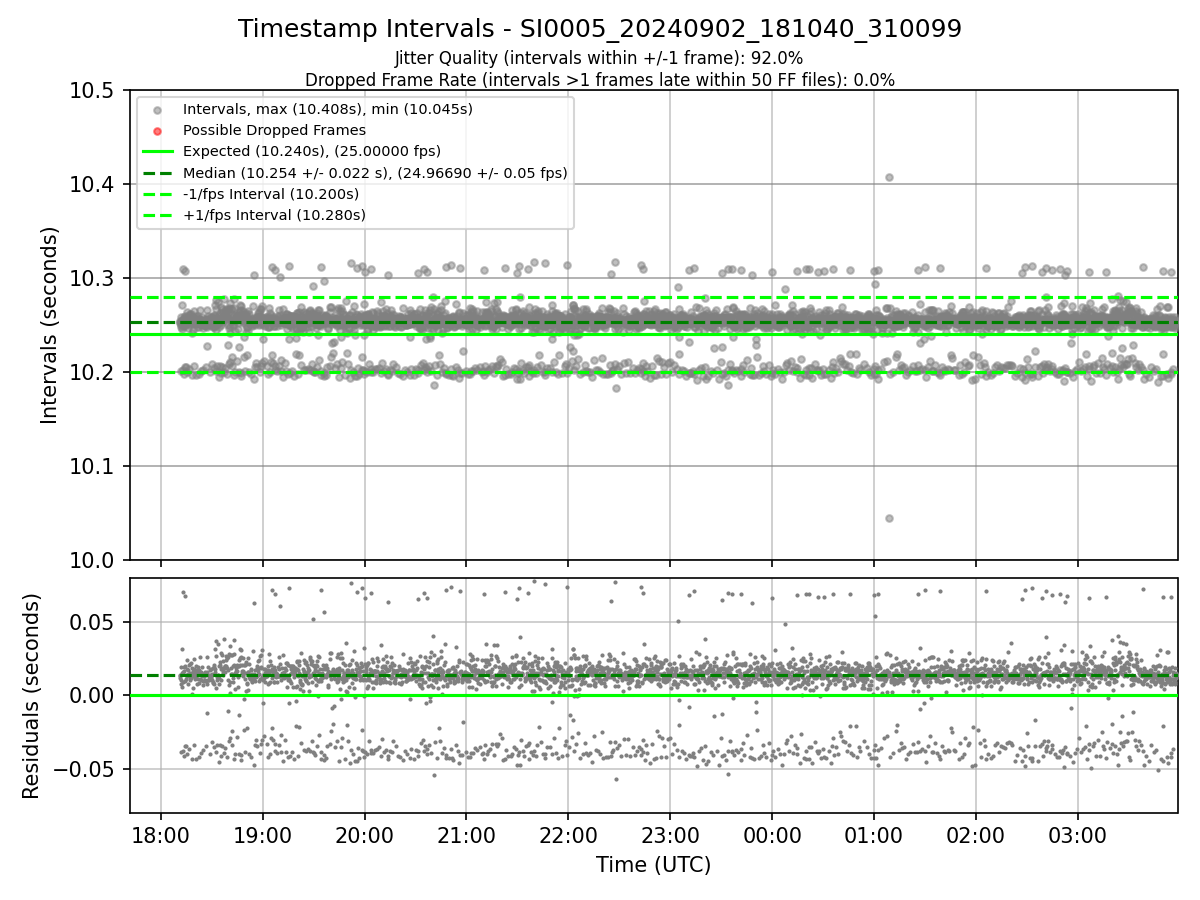Click the 02:00 x-axis tick label
Image resolution: width=1200 pixels, height=900 pixels.
[x=976, y=833]
